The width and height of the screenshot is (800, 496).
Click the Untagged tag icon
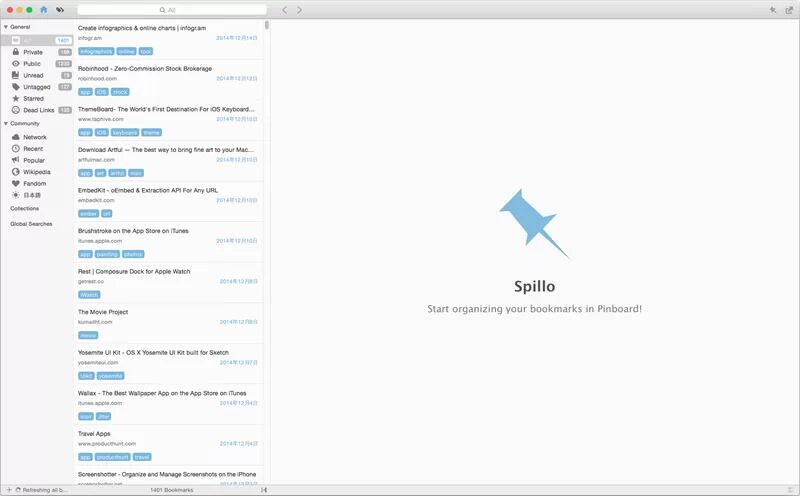[x=16, y=87]
